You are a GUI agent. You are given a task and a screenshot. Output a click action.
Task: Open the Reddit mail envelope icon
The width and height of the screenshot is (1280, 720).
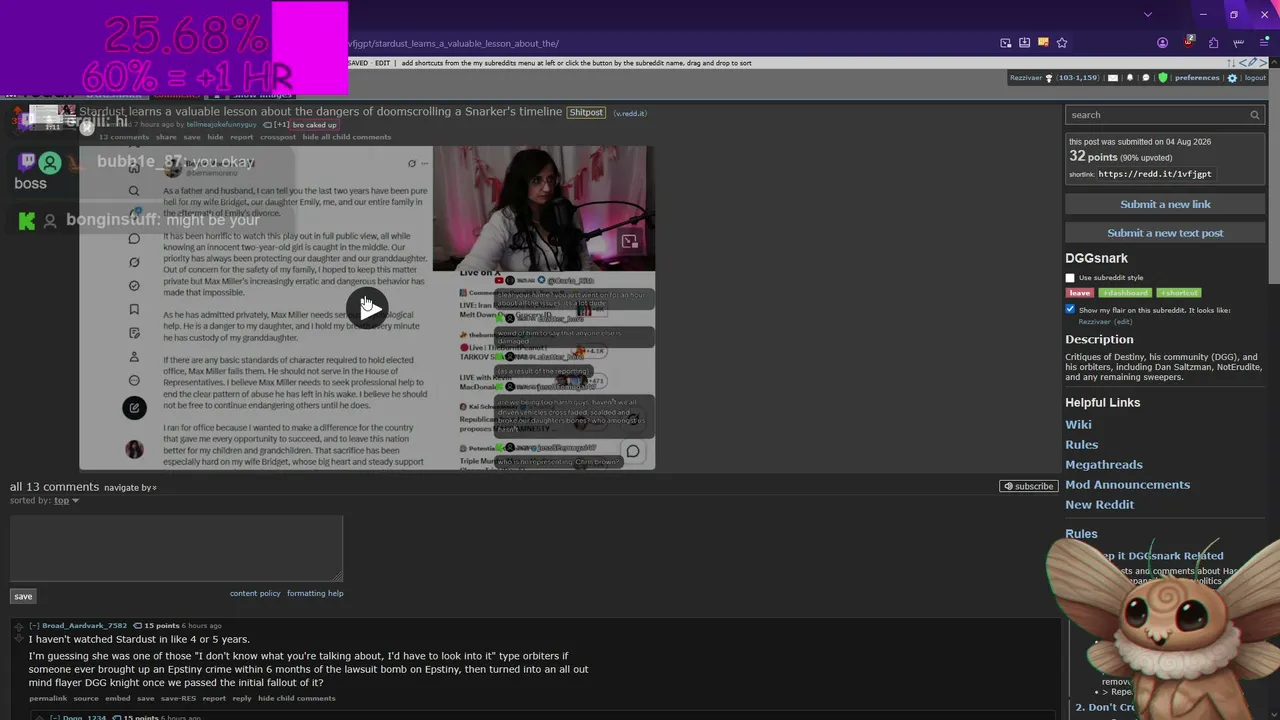1115,78
